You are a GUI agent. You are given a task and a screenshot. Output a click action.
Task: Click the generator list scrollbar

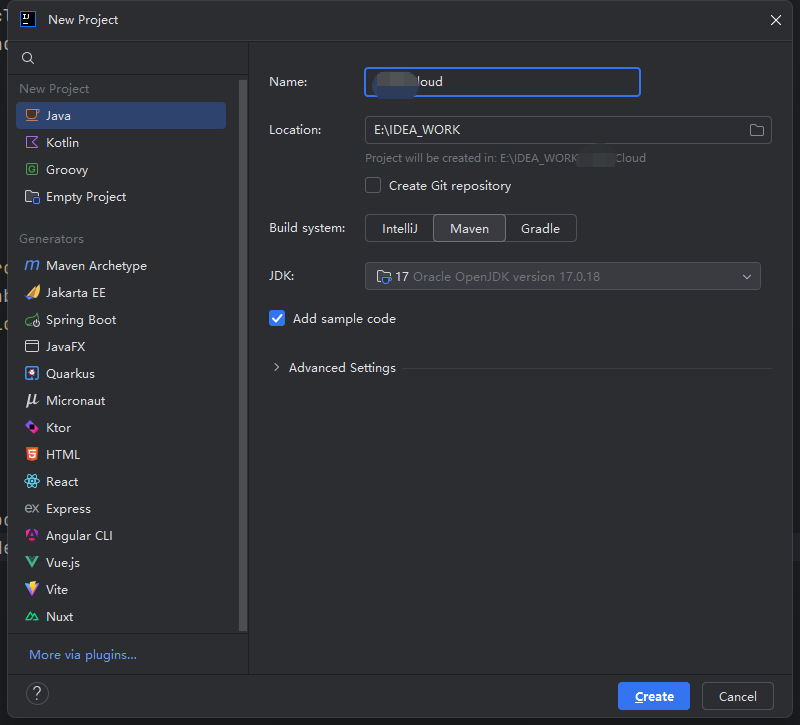(243, 355)
